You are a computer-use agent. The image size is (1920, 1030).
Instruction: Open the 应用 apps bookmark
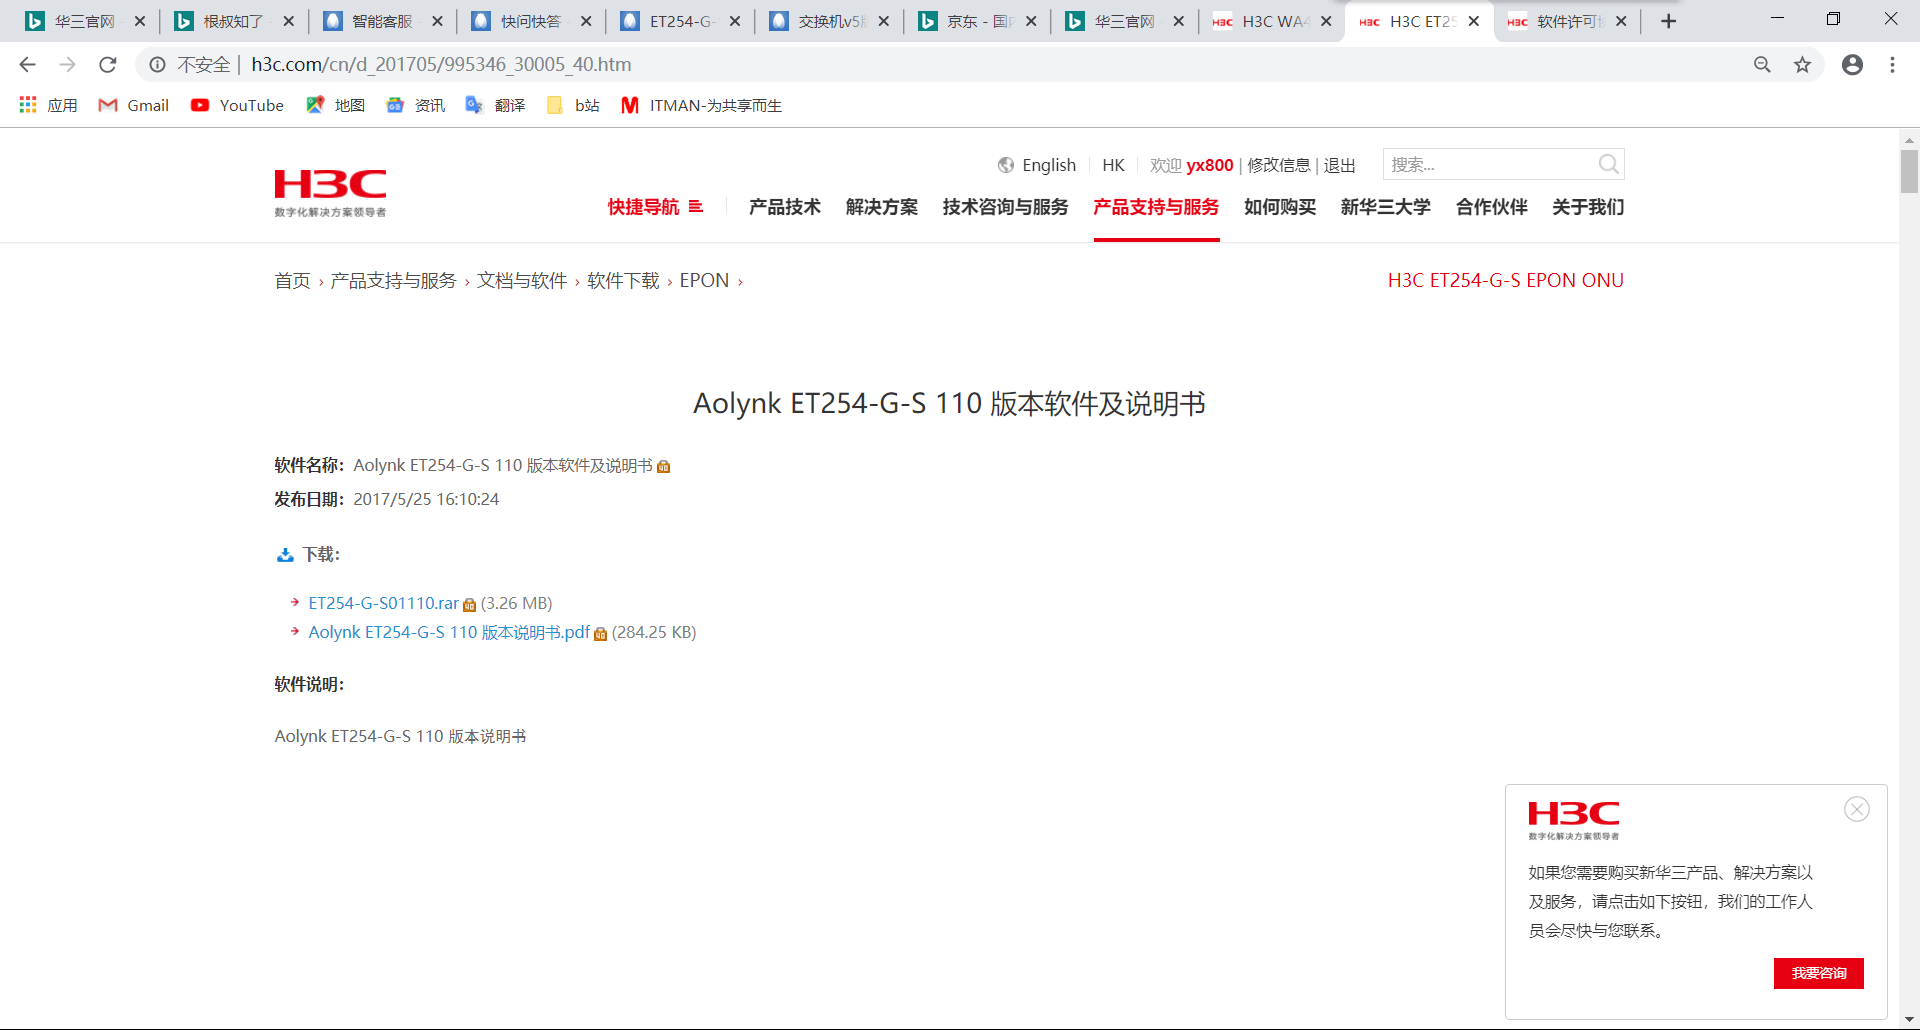click(x=48, y=105)
